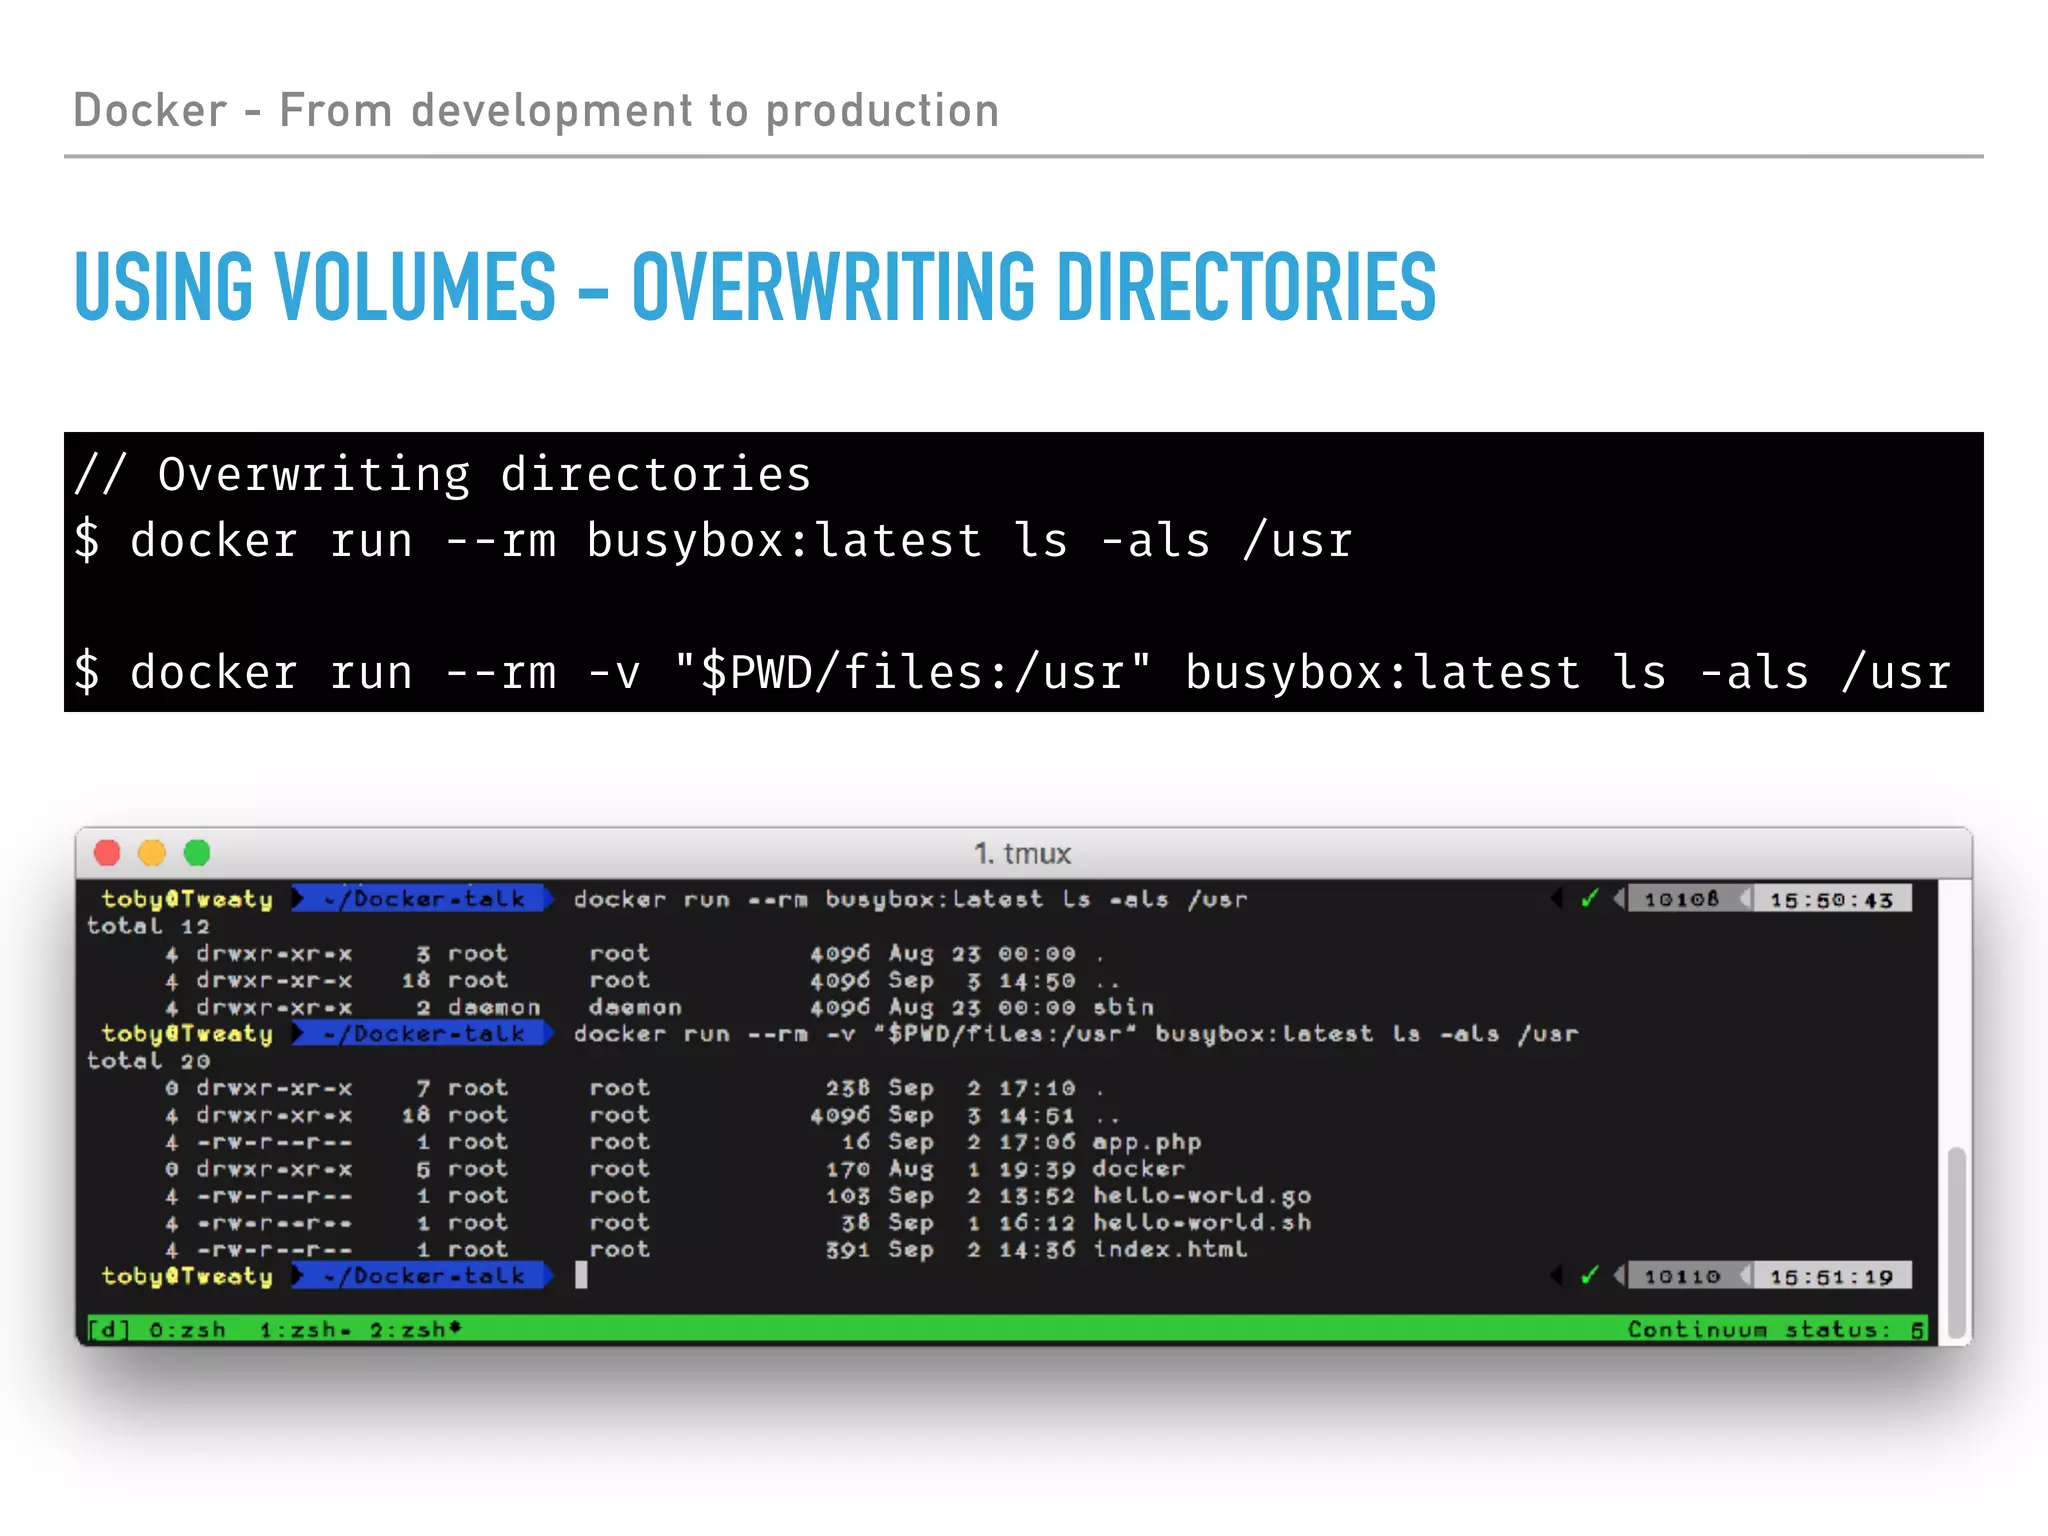Image resolution: width=2048 pixels, height=1536 pixels.
Task: Click the timestamp 15:50:43
Action: (x=1831, y=899)
